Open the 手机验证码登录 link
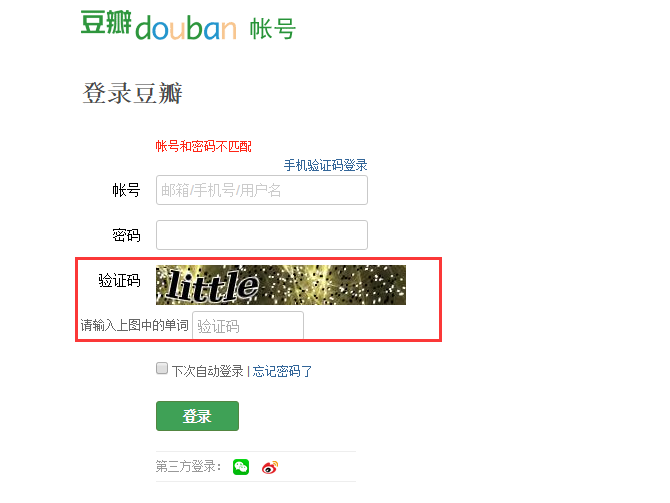 [326, 165]
